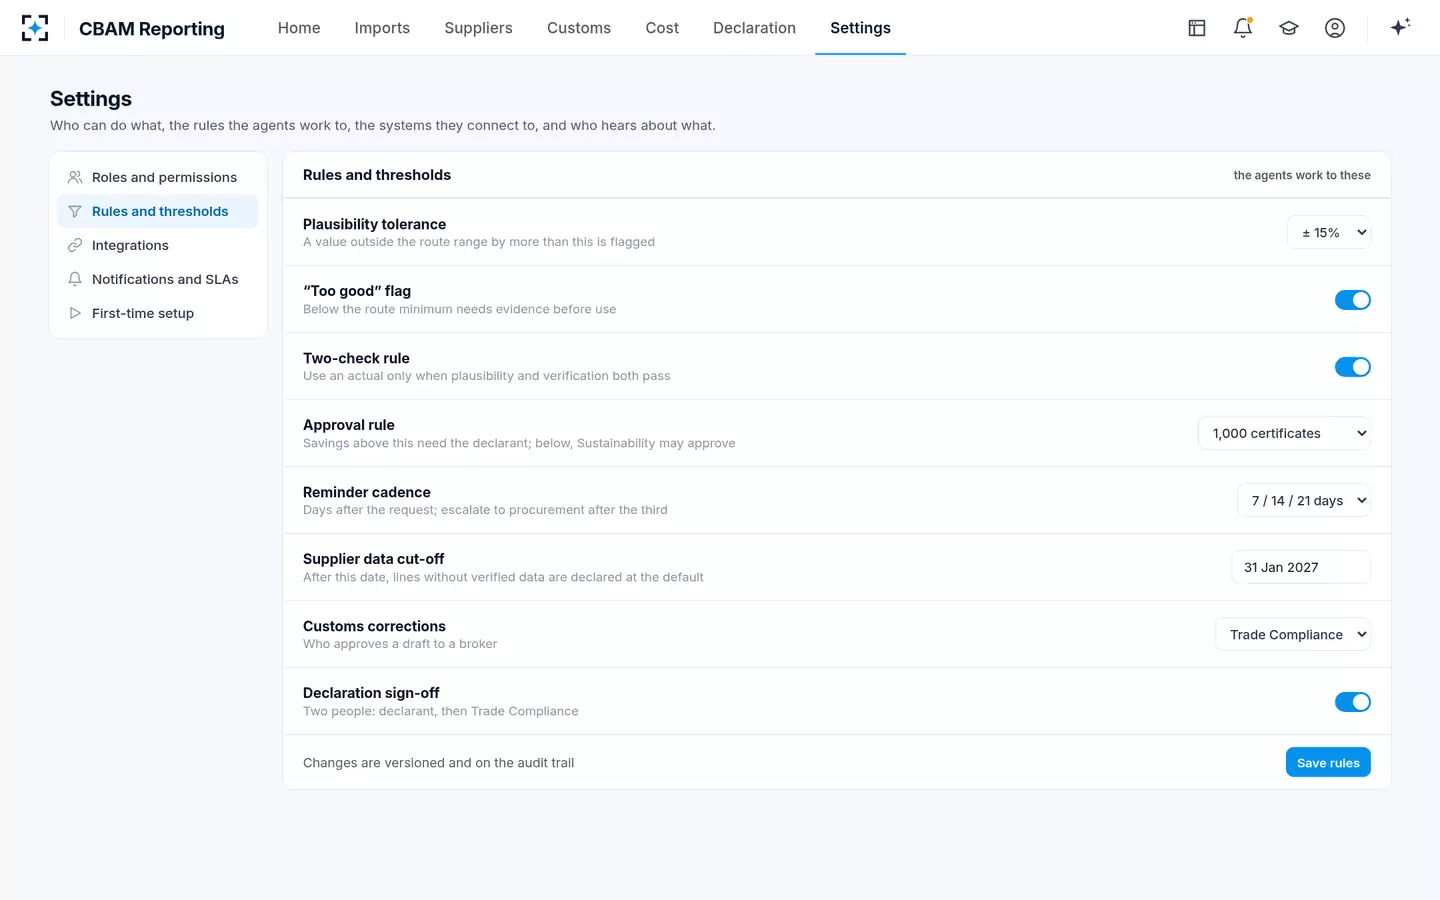
Task: Open the layout panel icon in header
Action: [x=1197, y=28]
